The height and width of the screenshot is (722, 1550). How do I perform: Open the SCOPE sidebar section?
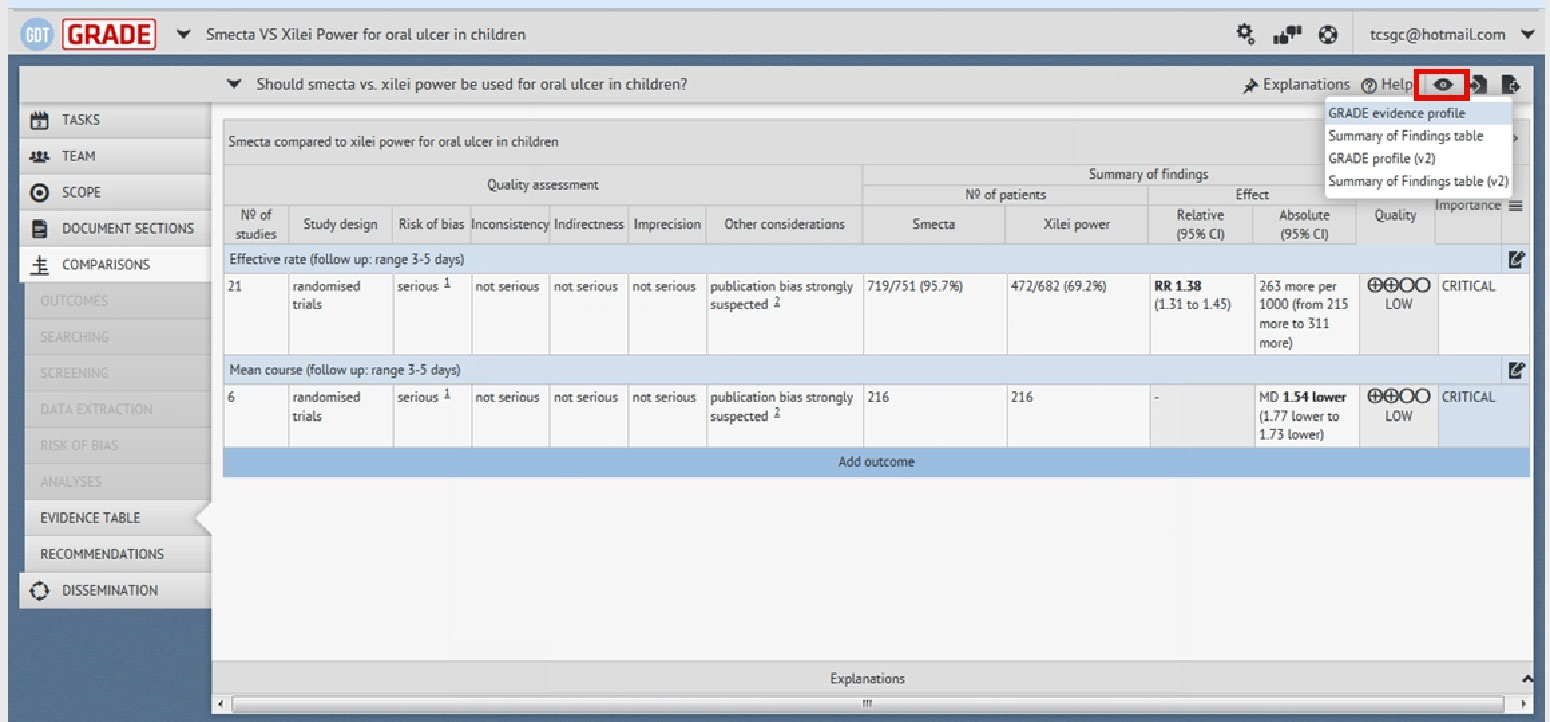click(114, 192)
